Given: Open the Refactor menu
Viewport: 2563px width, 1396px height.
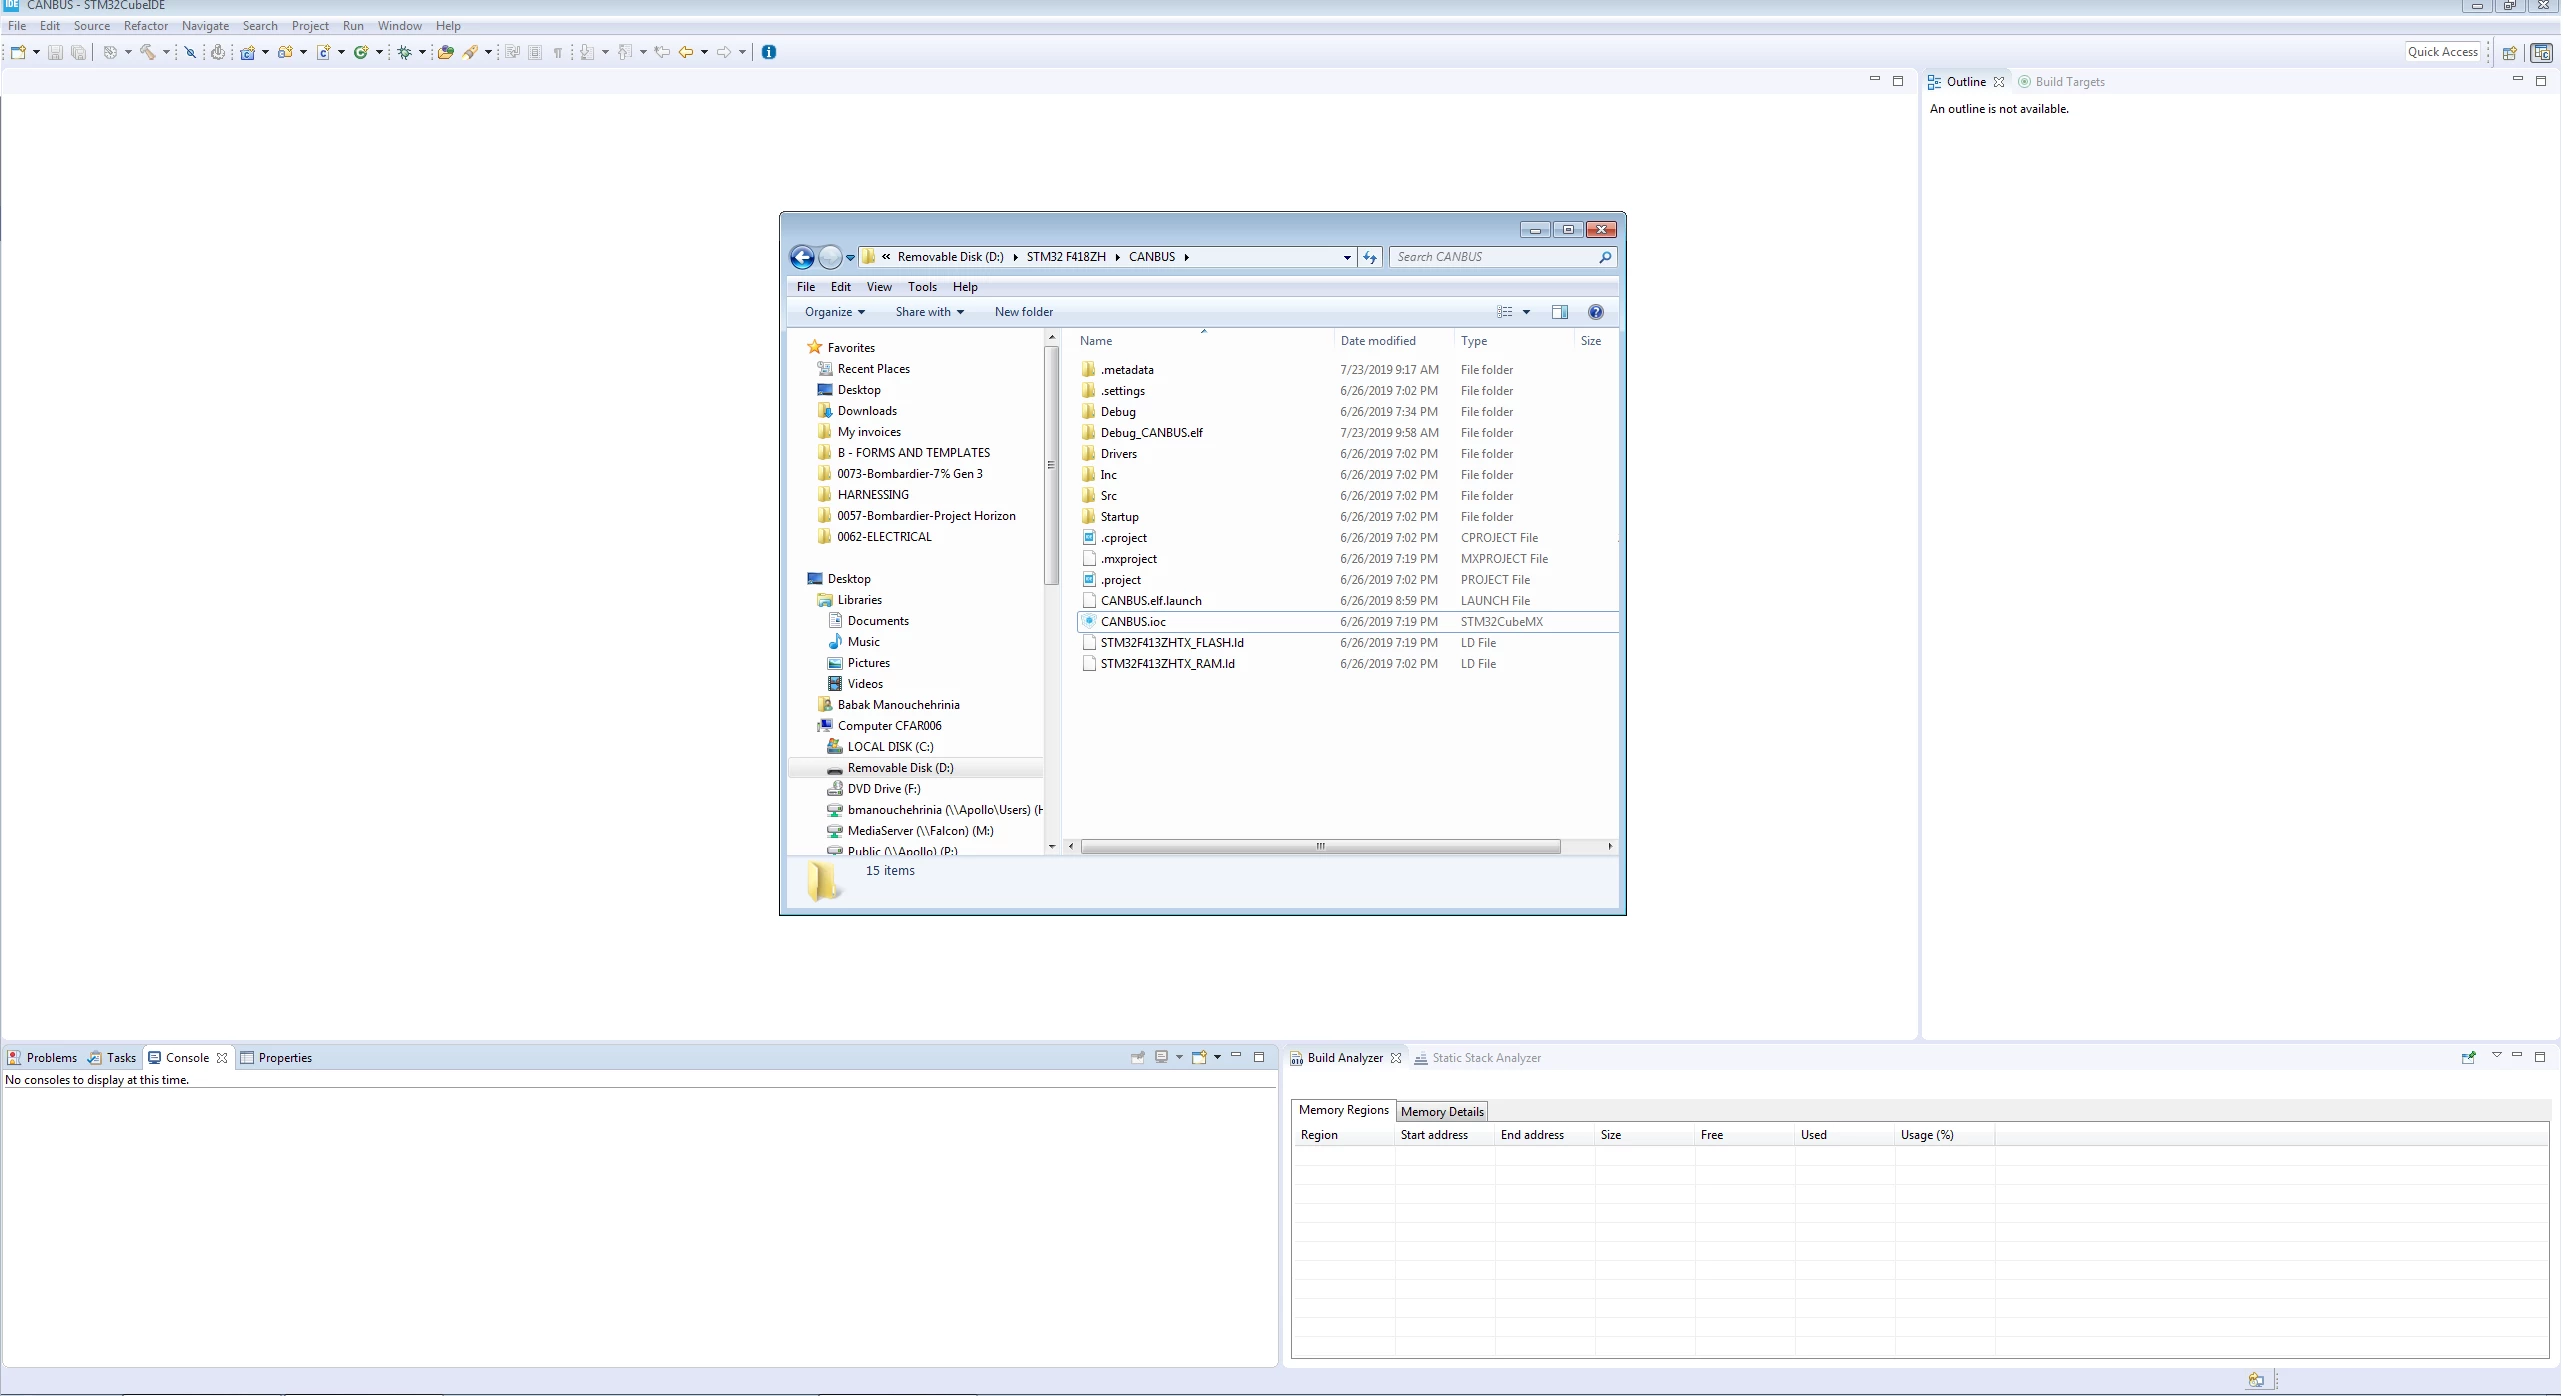Looking at the screenshot, I should point(146,26).
